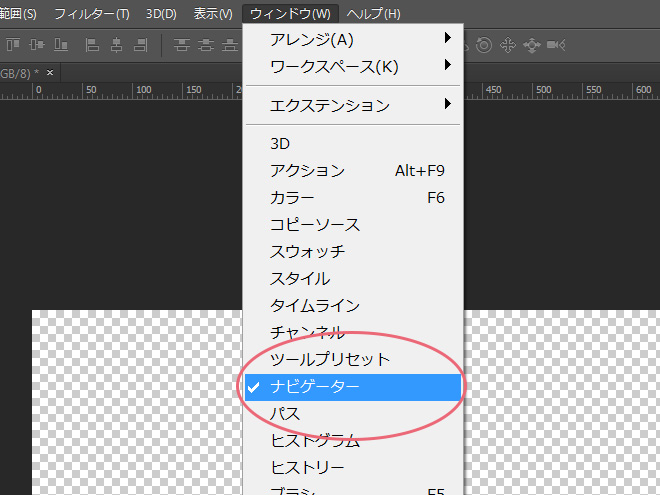This screenshot has width=660, height=495.
Task: Open the ヘルプ(H) menu
Action: (374, 13)
